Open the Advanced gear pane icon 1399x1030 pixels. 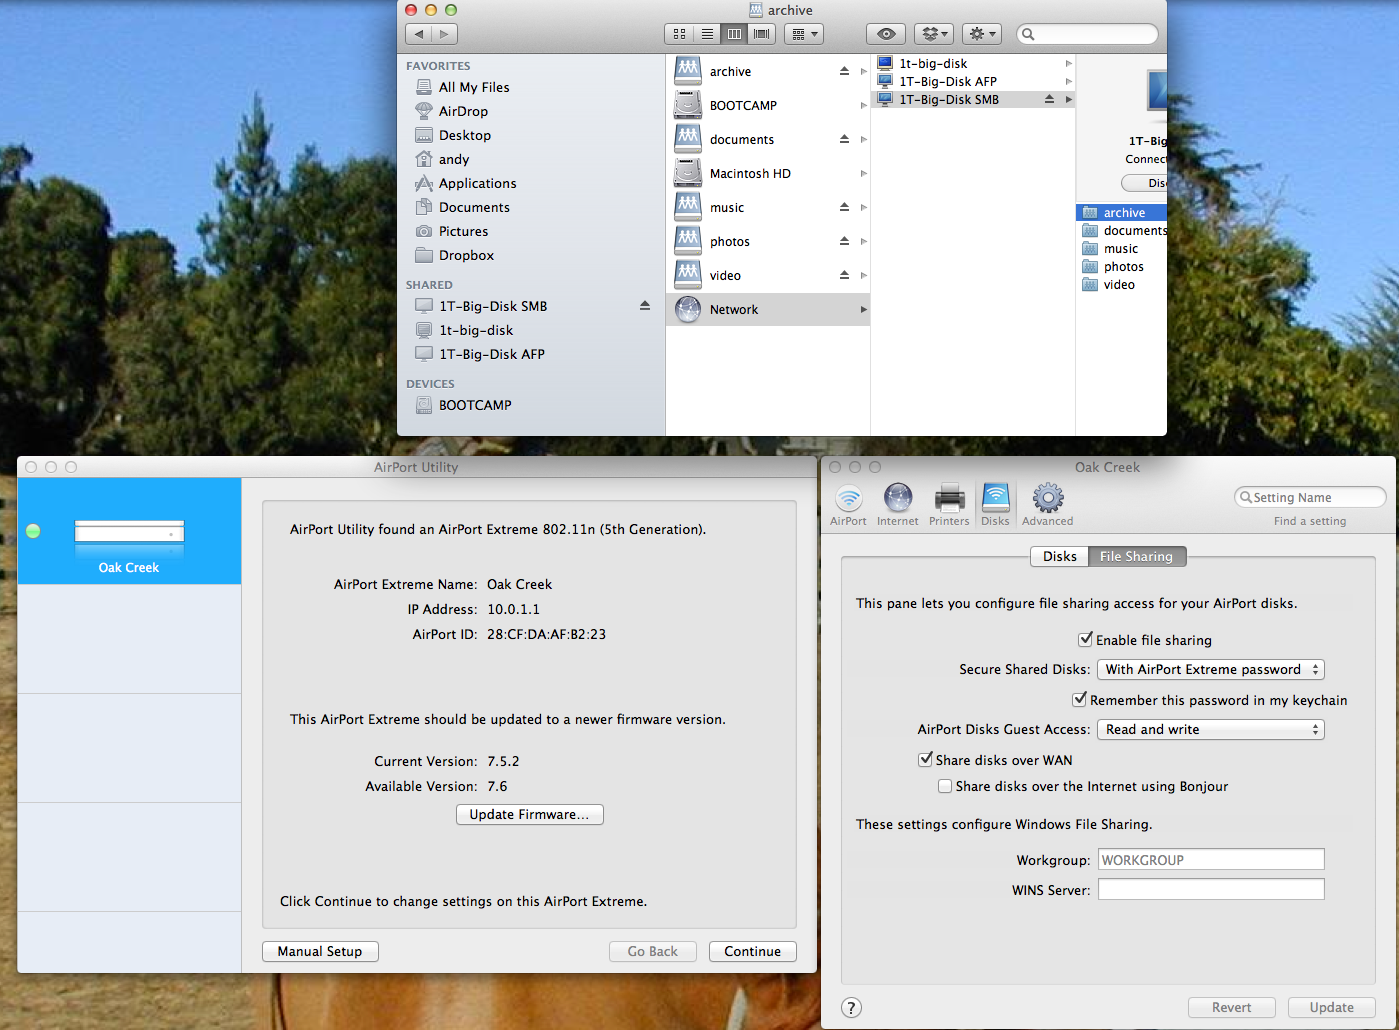1047,505
